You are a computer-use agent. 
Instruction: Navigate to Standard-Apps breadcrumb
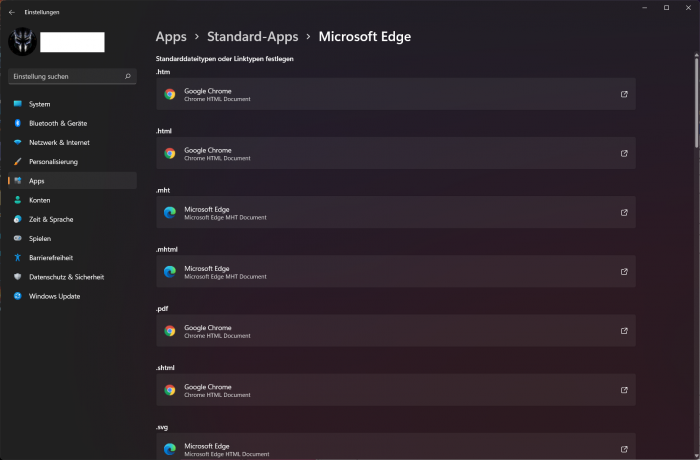(253, 37)
